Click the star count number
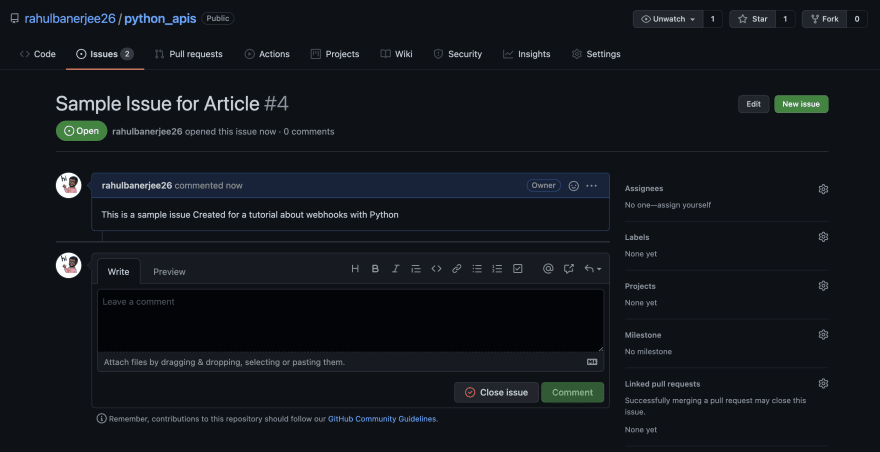 (x=785, y=19)
